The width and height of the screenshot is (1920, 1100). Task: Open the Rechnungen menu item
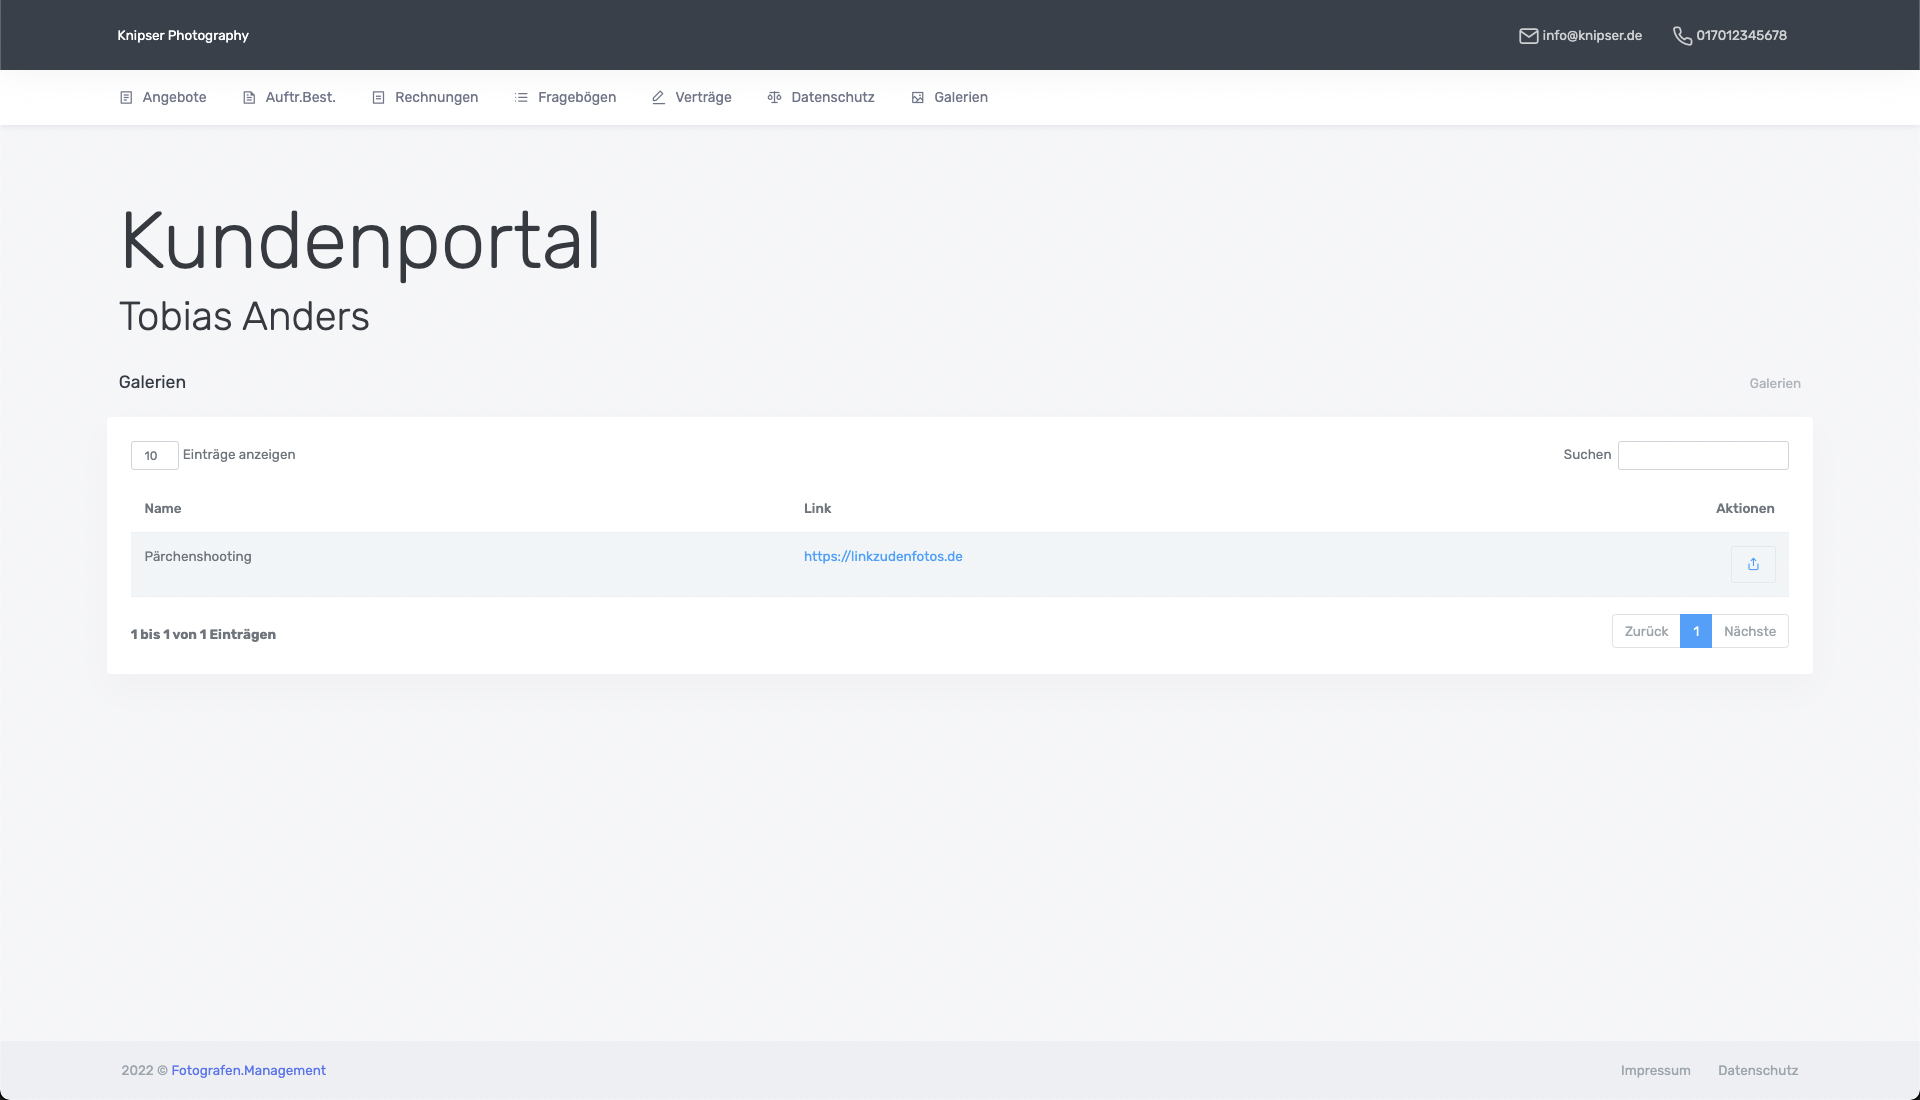click(x=436, y=98)
